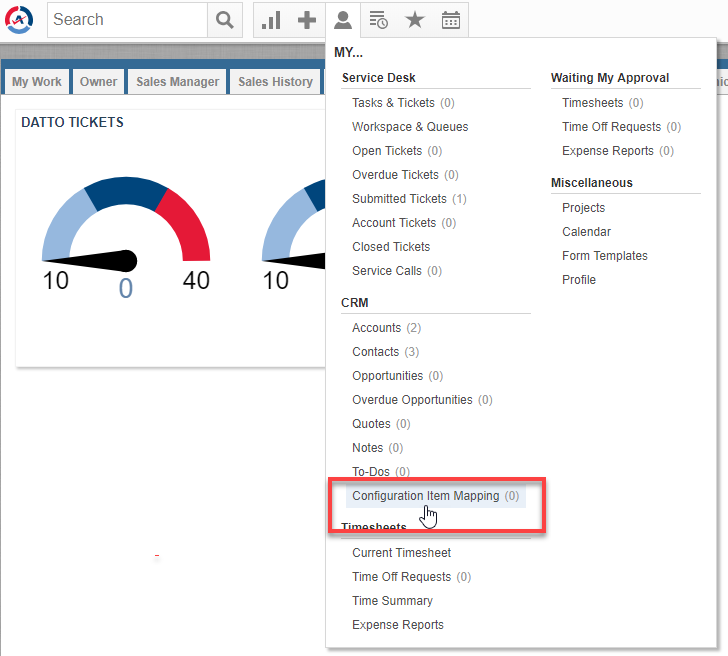Switch to the Sales Manager tab

coord(177,82)
